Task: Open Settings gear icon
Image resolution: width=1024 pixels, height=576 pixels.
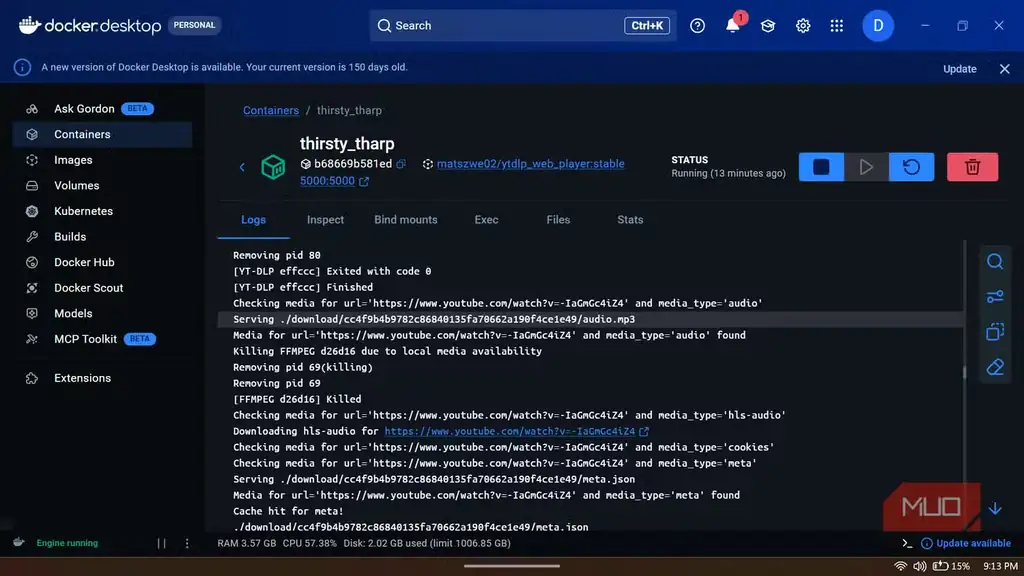Action: click(x=803, y=25)
